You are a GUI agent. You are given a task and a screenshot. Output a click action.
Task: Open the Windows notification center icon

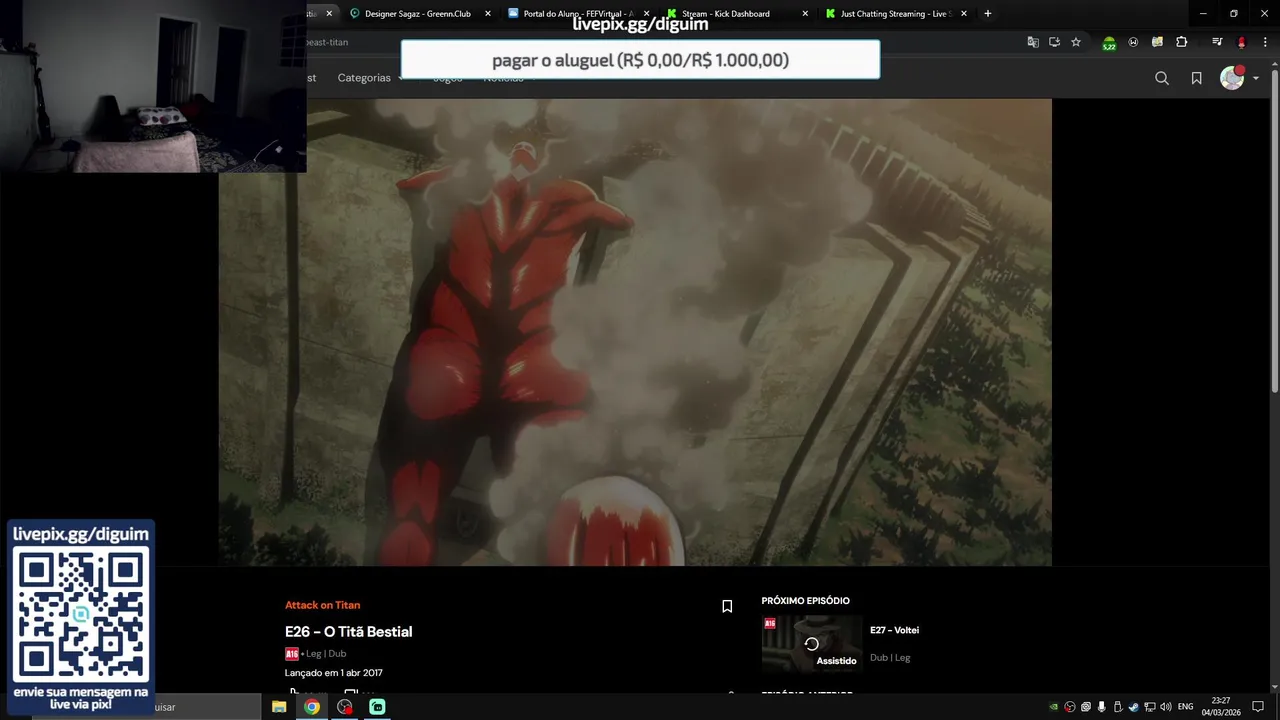pyautogui.click(x=1258, y=707)
